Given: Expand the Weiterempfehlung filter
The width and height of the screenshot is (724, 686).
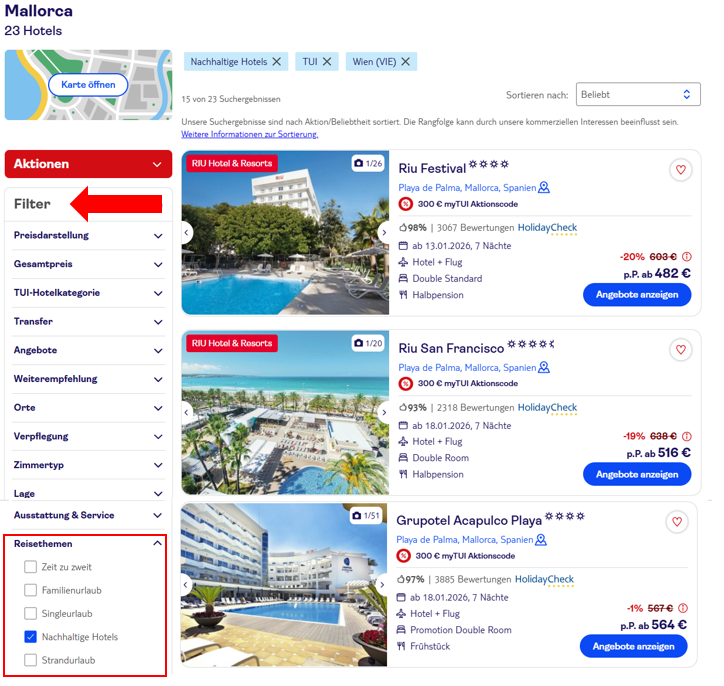Looking at the screenshot, I should (88, 379).
